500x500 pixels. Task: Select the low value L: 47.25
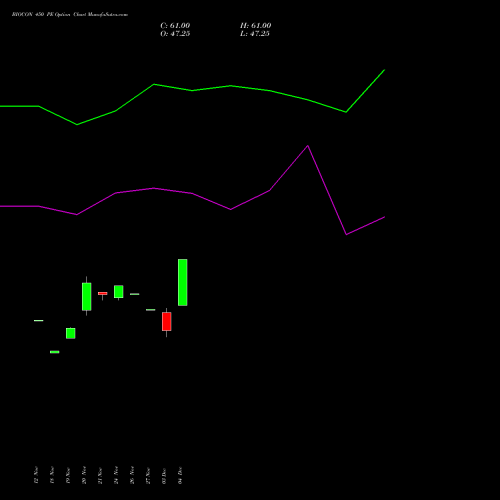click(x=255, y=34)
